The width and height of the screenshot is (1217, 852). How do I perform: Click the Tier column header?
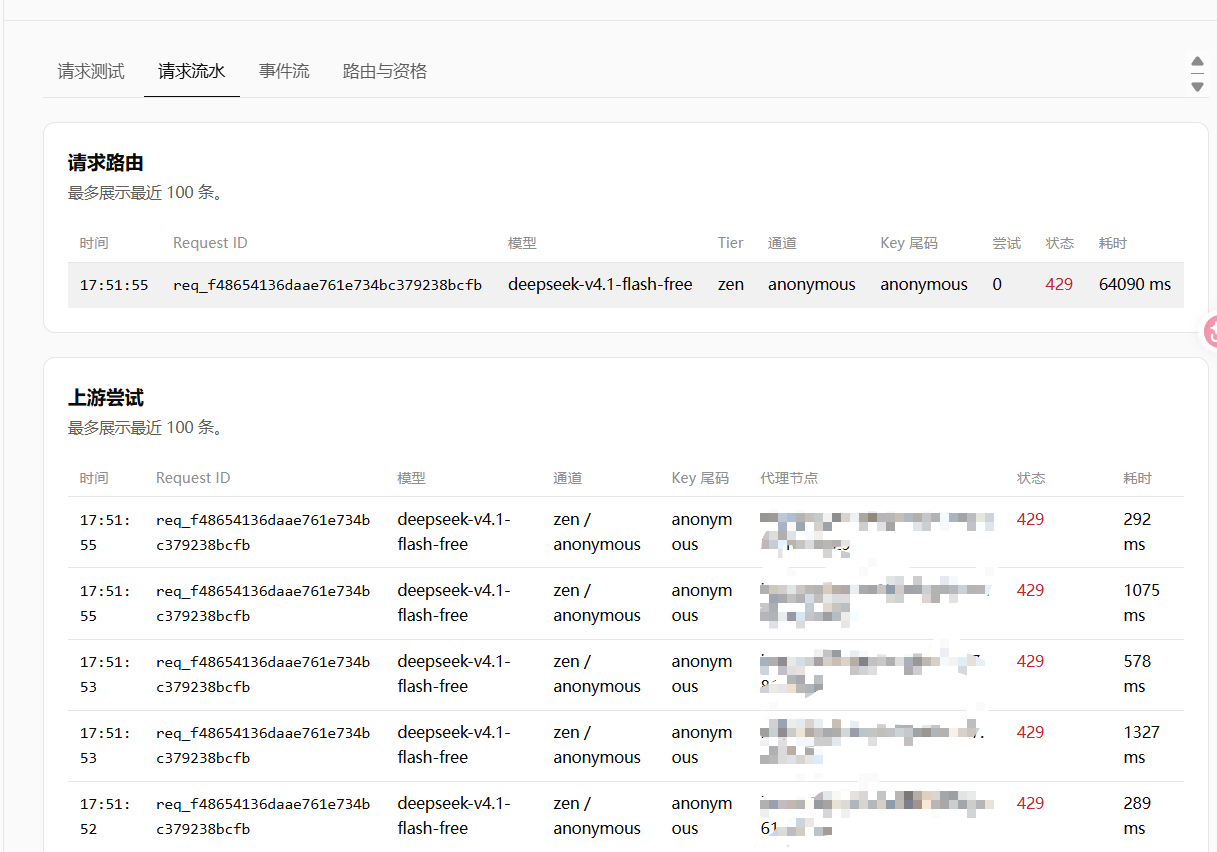click(x=731, y=243)
